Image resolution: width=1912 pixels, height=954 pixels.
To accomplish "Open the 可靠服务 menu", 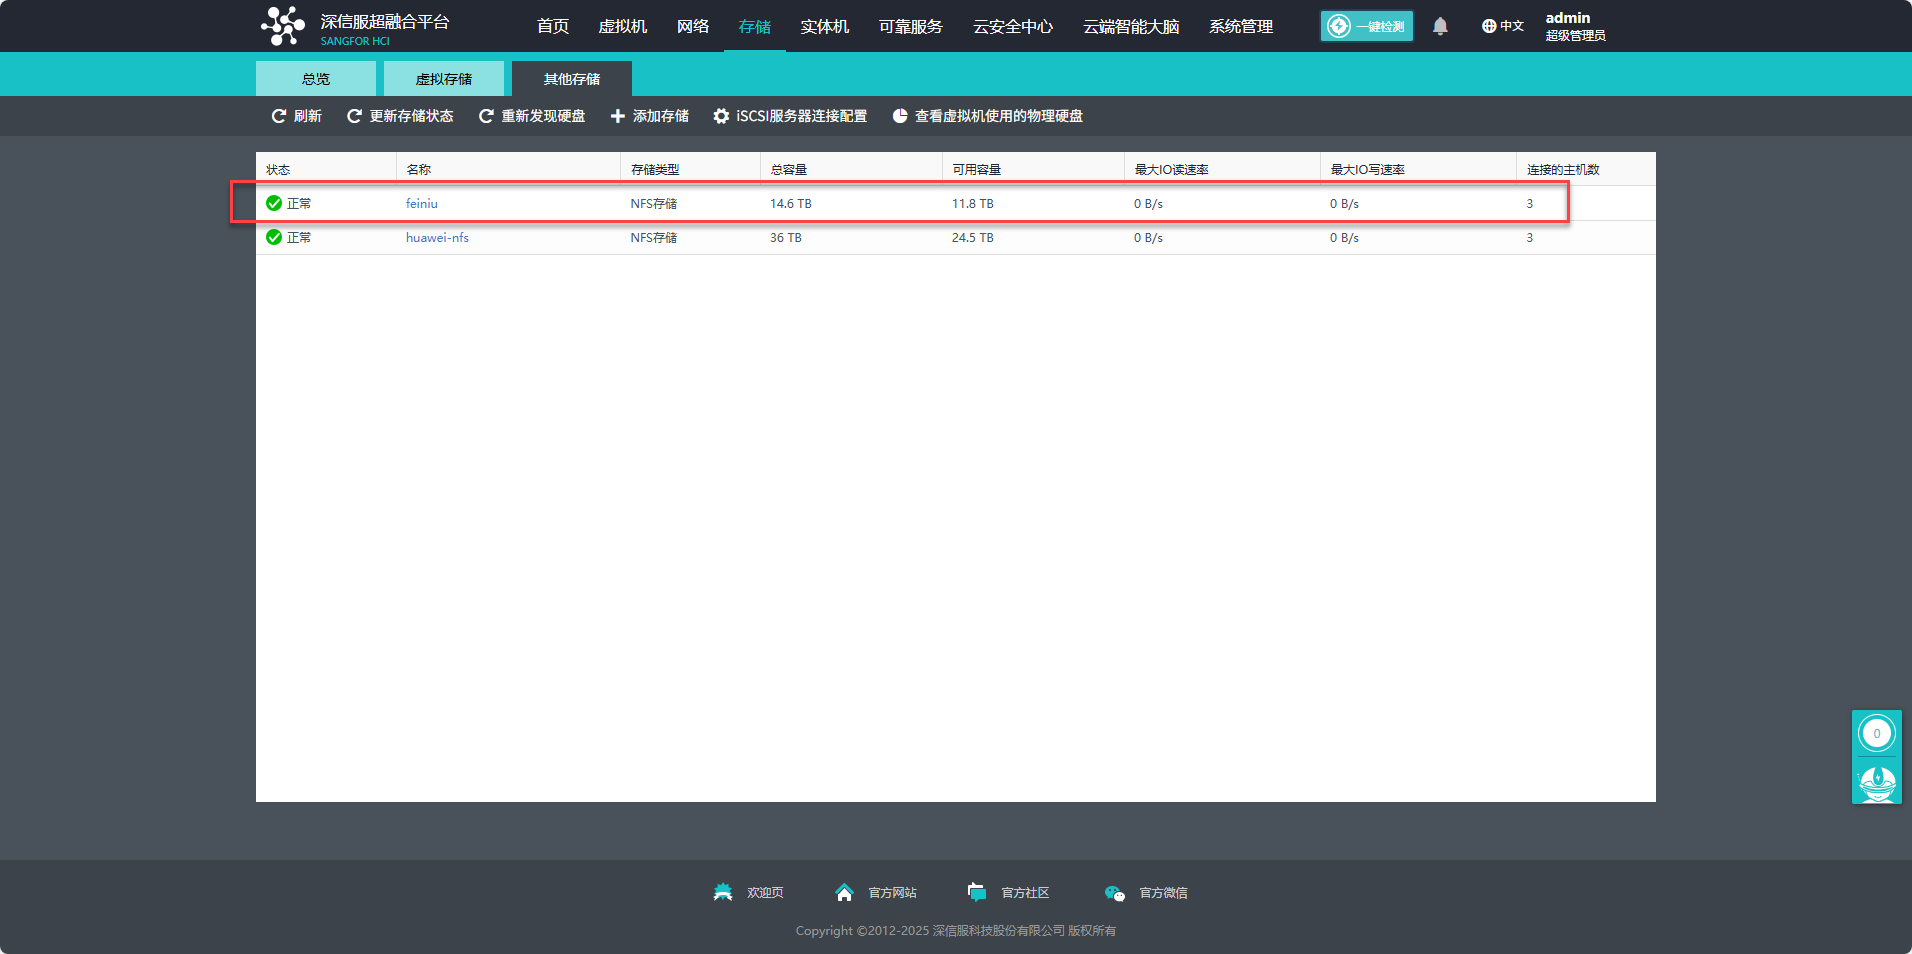I will 911,26.
